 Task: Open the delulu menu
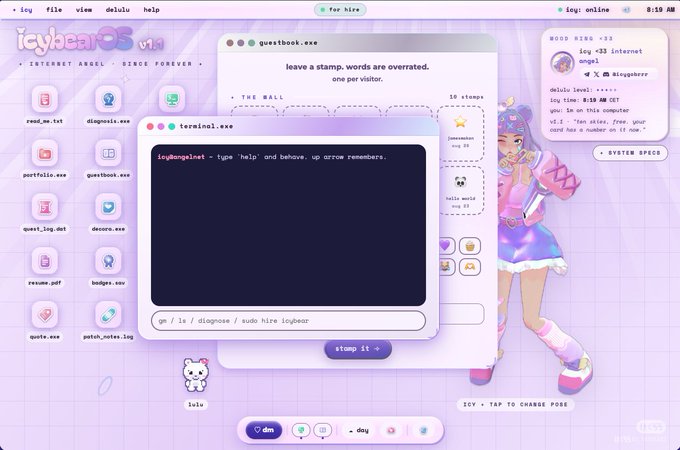(118, 10)
